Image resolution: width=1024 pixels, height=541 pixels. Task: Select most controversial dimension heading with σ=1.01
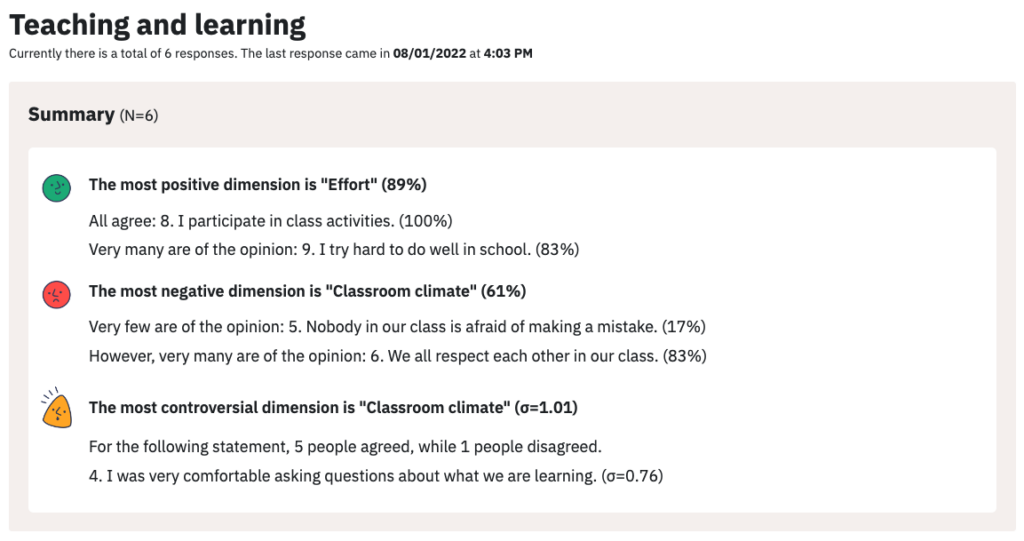pos(333,408)
